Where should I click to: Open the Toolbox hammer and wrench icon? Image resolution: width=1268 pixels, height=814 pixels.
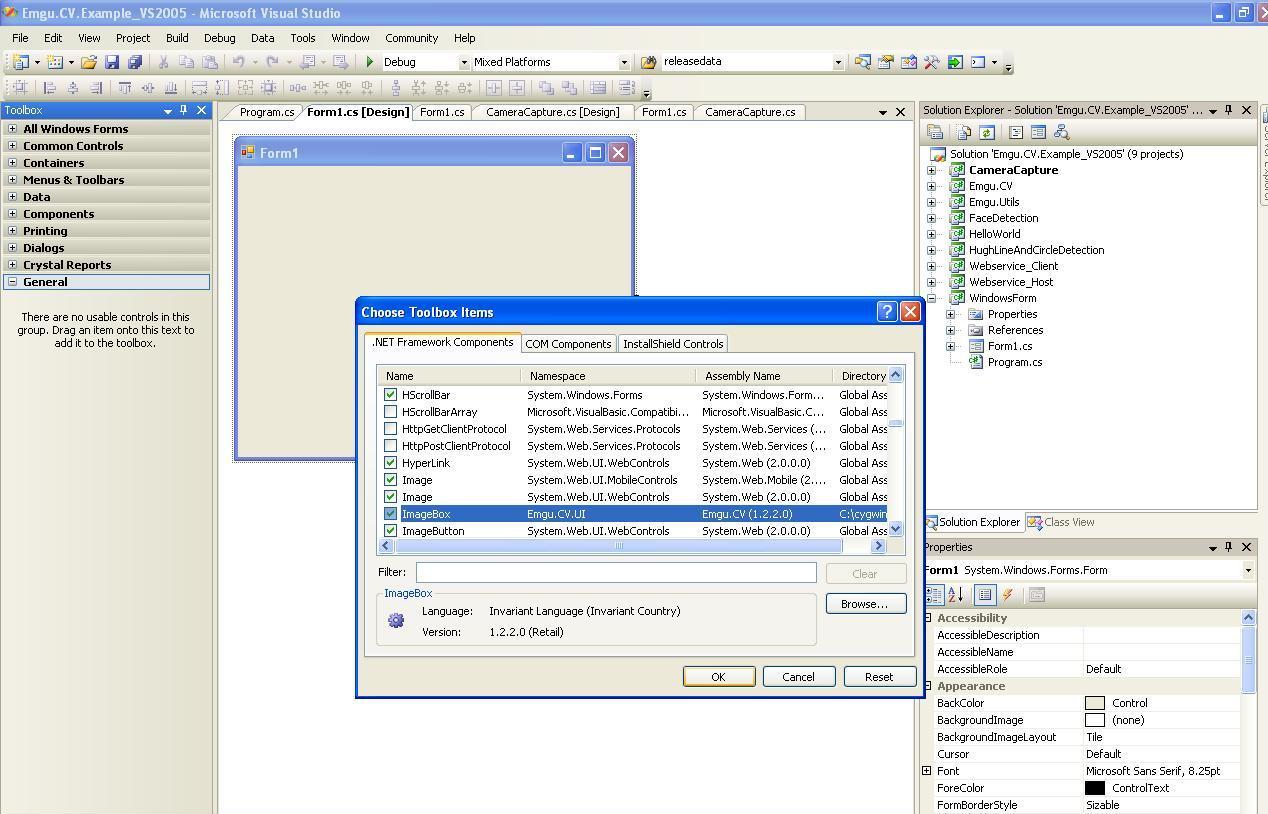click(x=932, y=62)
